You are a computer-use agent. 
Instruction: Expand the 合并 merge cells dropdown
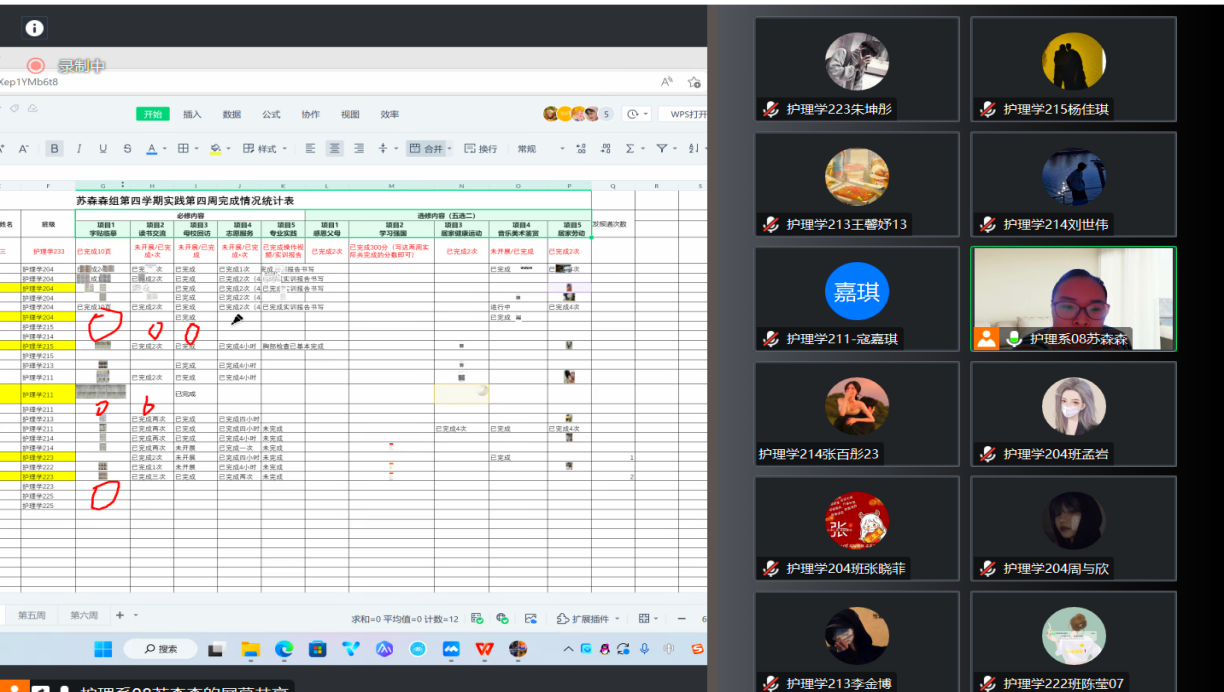(x=449, y=149)
